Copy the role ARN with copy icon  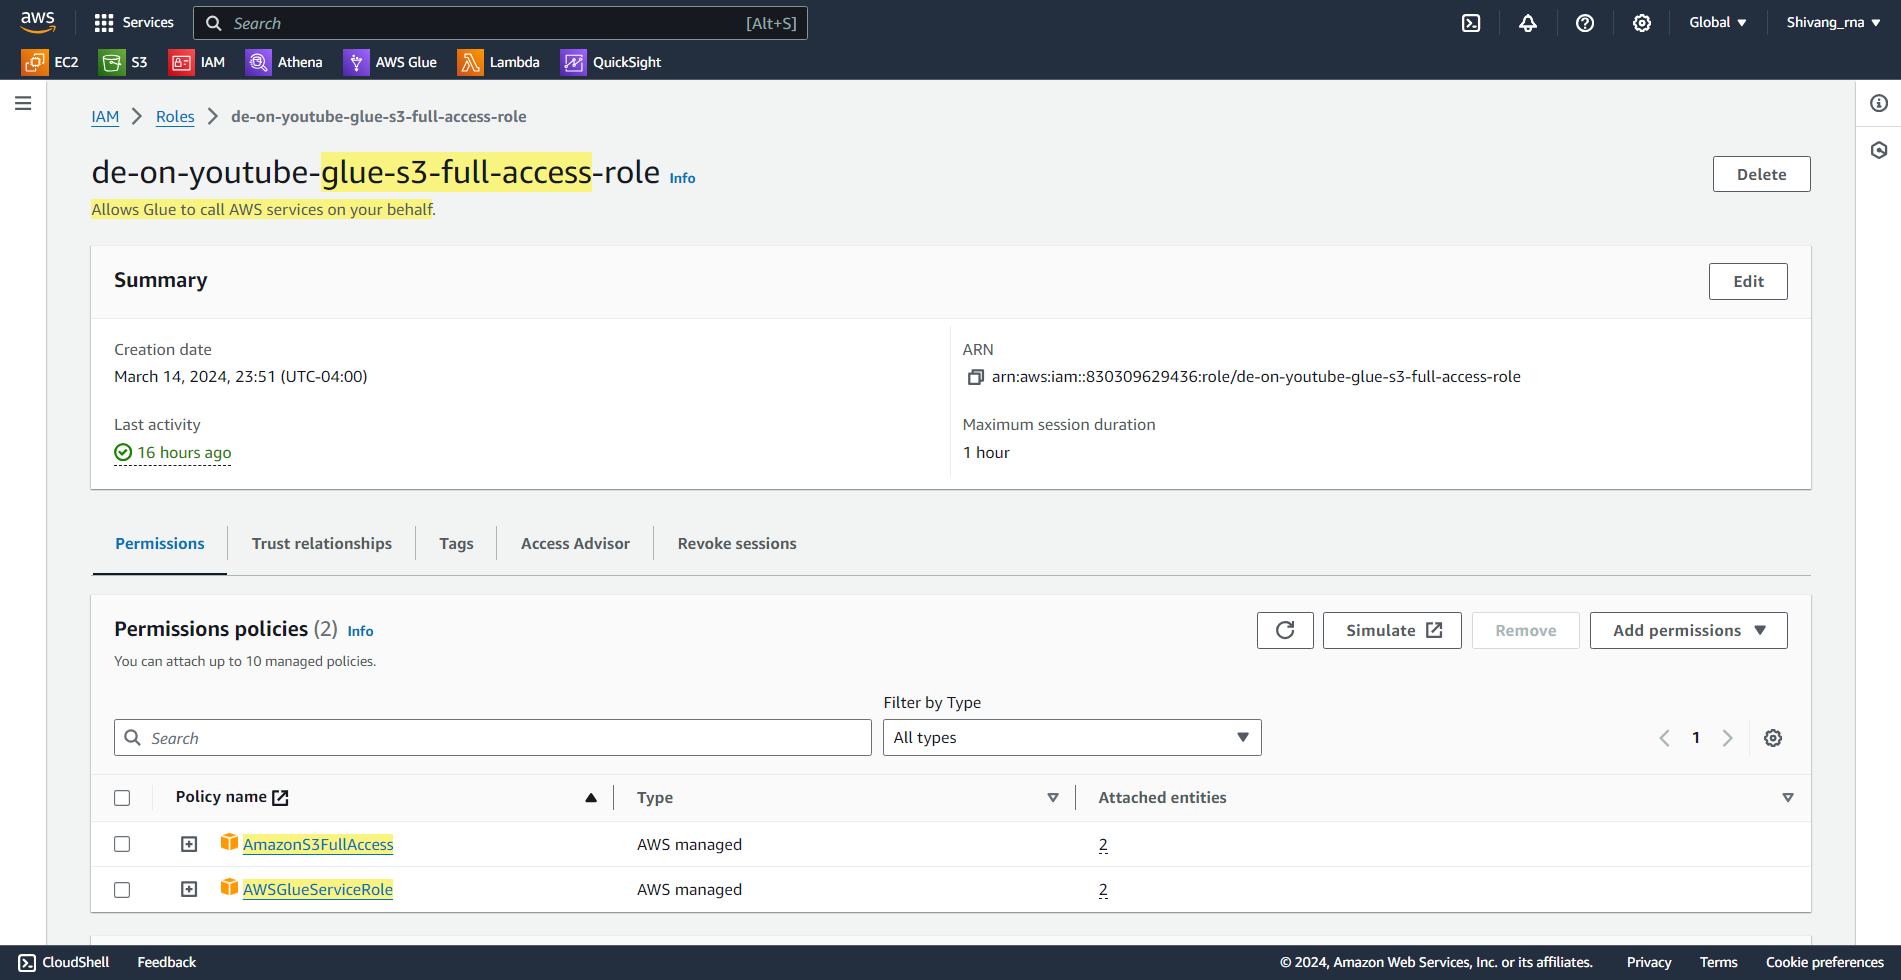[975, 377]
